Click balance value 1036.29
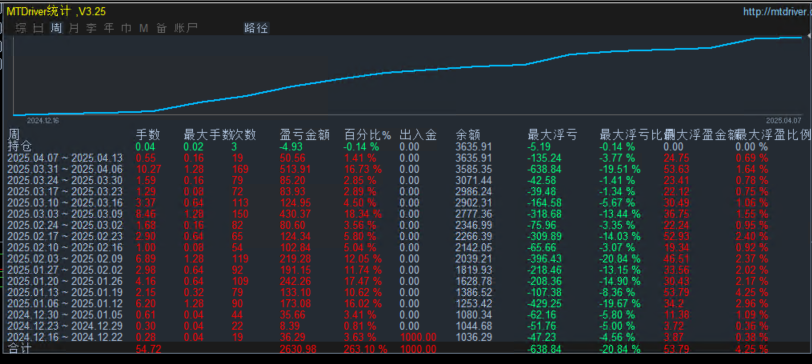 coord(473,337)
